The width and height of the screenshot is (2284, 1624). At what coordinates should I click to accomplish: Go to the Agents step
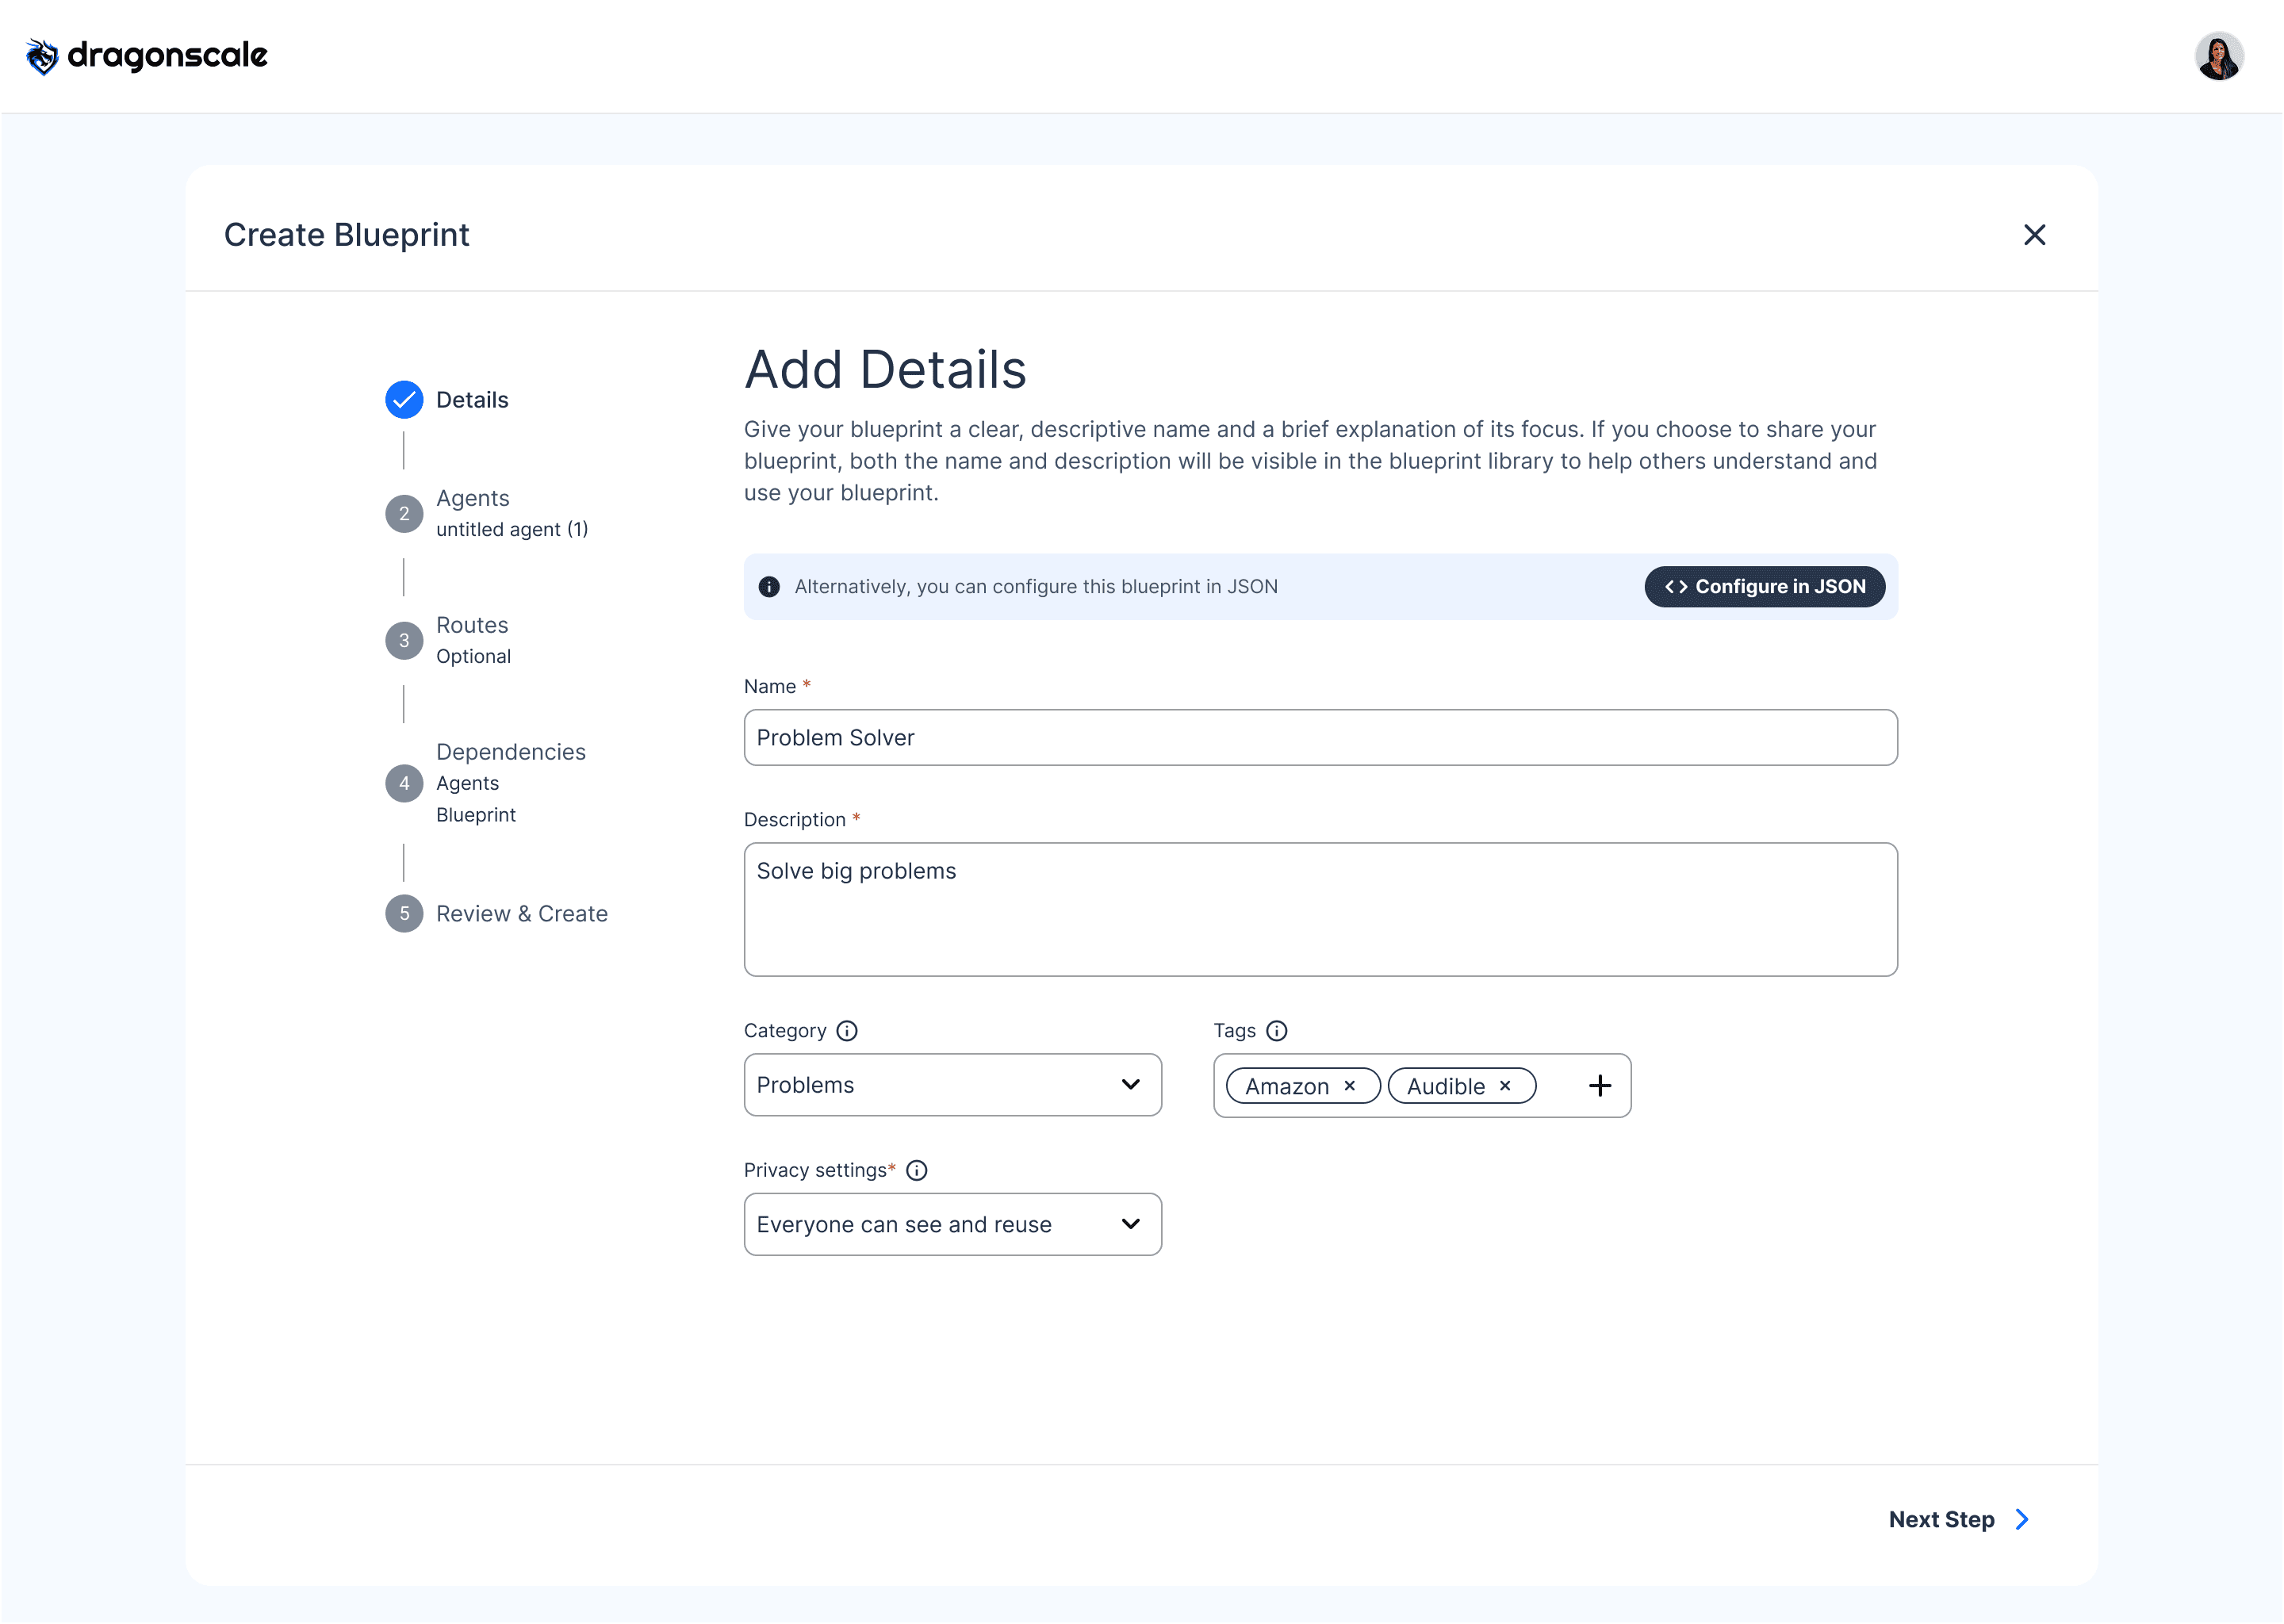coord(472,499)
